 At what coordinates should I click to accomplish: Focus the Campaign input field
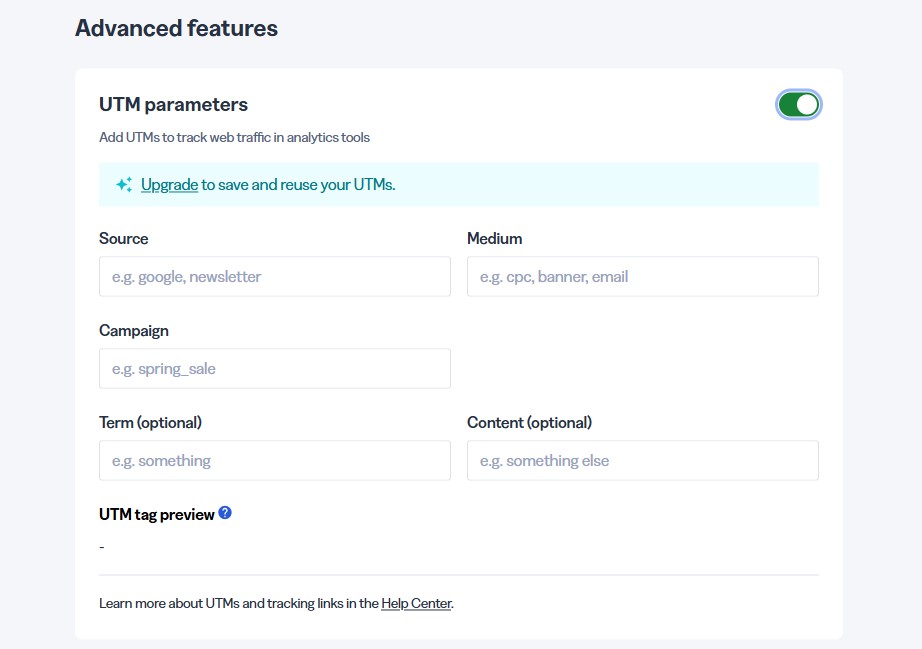(x=275, y=369)
